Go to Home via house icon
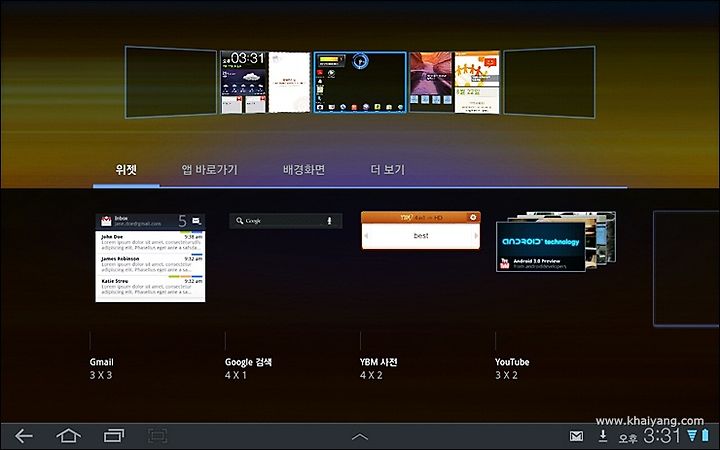Viewport: 720px width, 450px height. [68, 435]
